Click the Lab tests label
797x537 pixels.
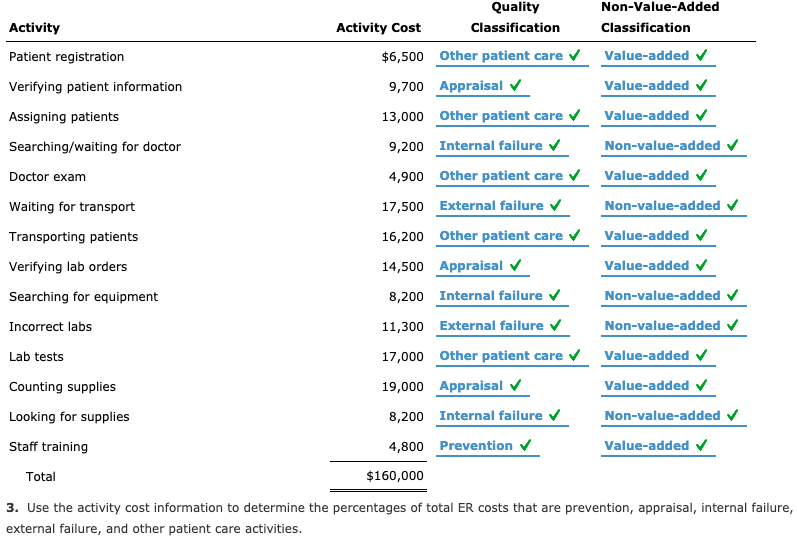tap(36, 356)
